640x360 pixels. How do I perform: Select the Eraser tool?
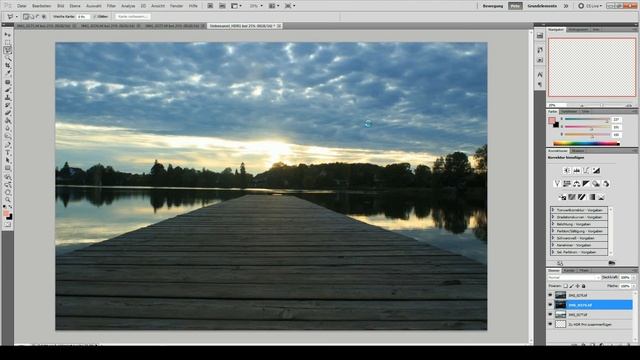click(x=7, y=113)
